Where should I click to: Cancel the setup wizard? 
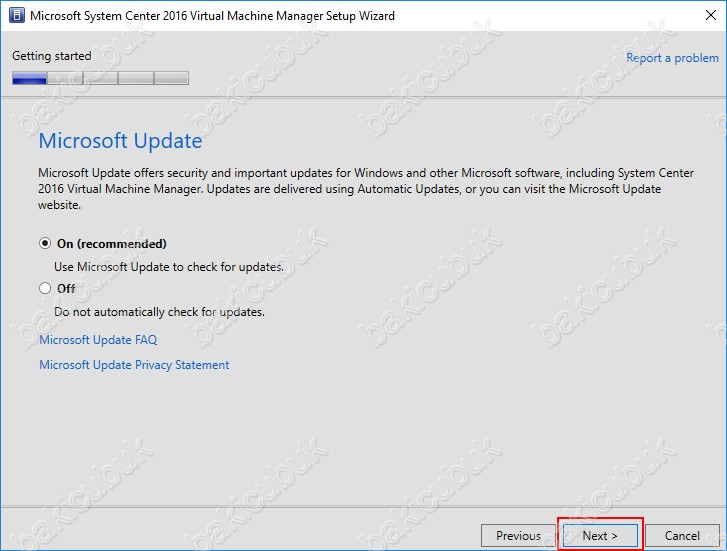[x=682, y=536]
